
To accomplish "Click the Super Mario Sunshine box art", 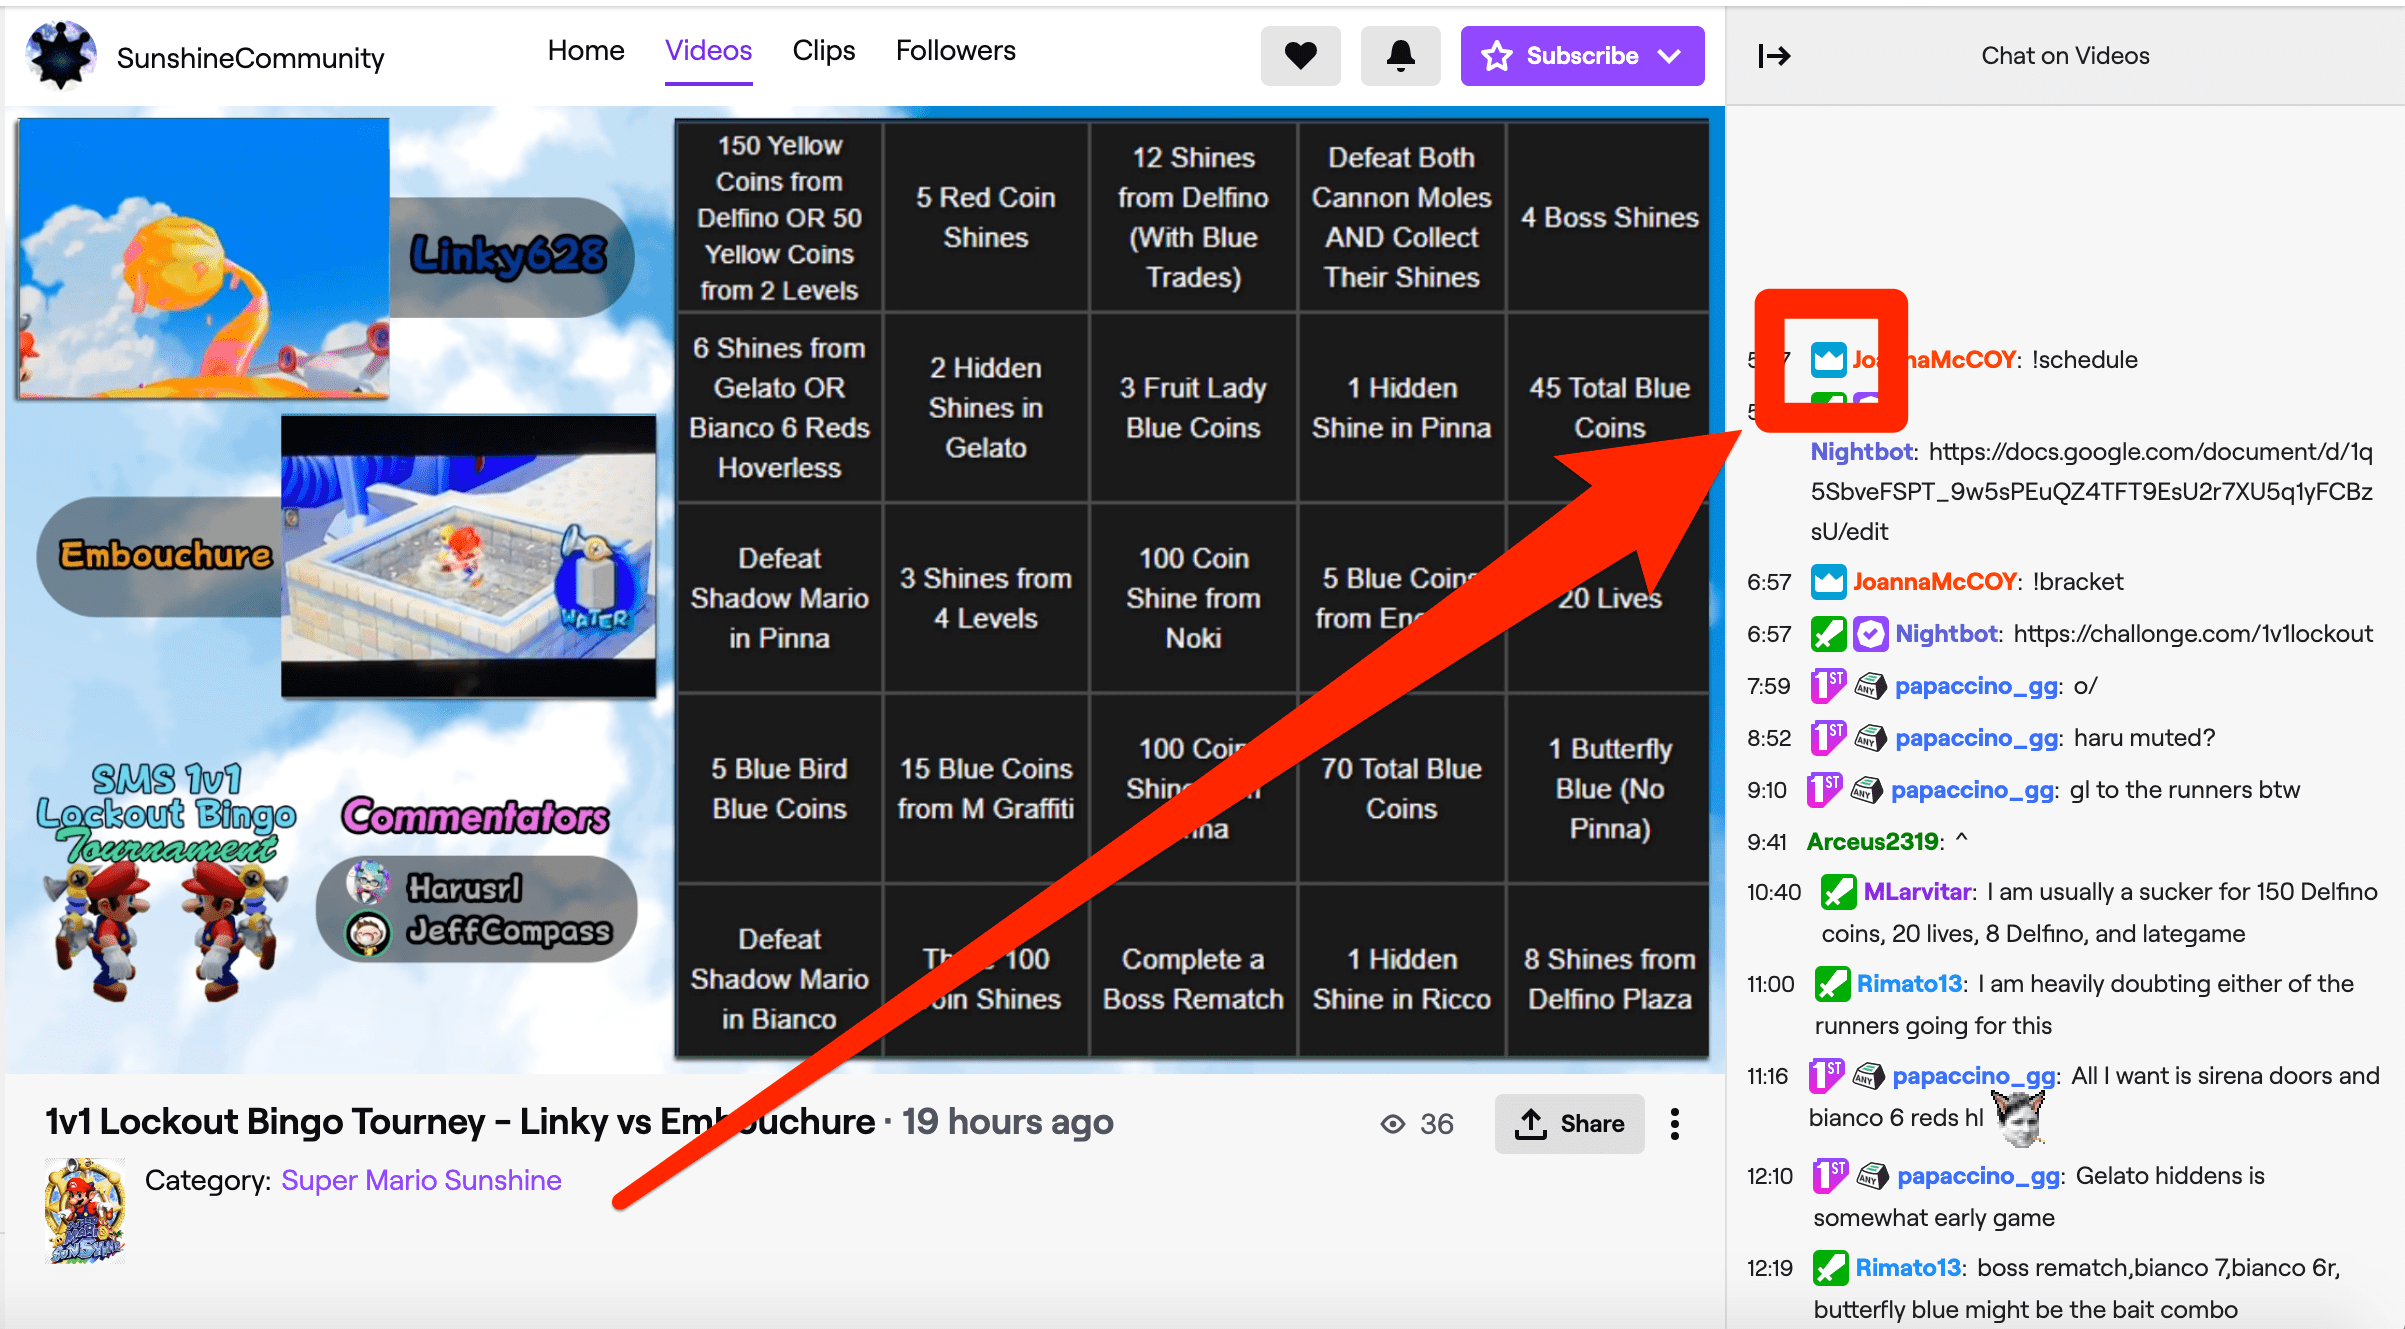I will [x=85, y=1211].
